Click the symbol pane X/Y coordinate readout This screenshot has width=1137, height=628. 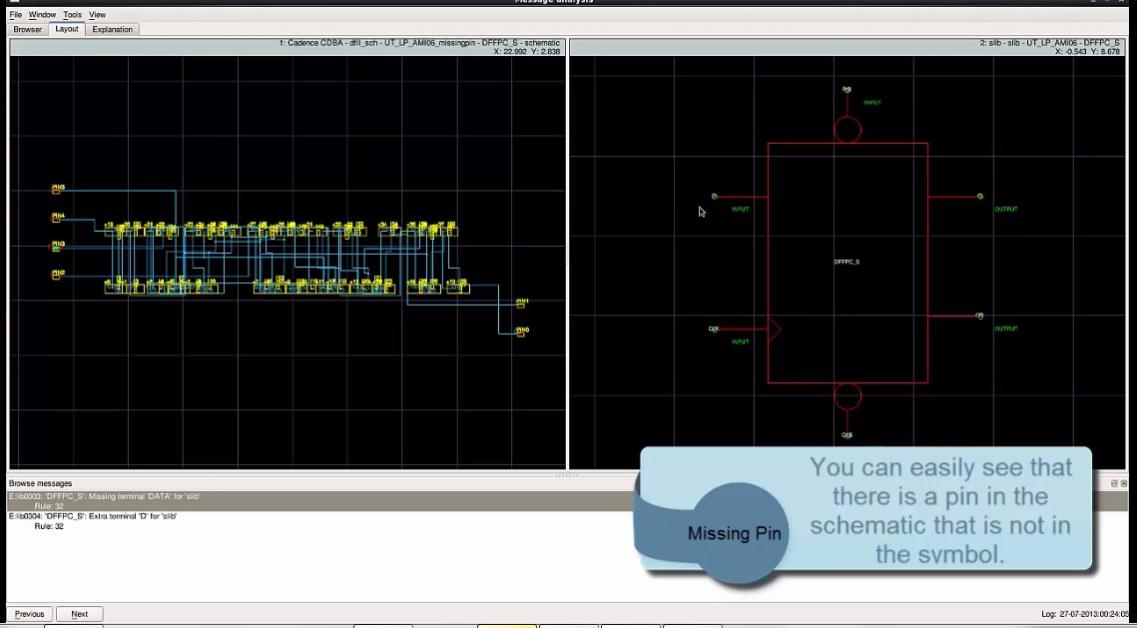coord(1087,51)
